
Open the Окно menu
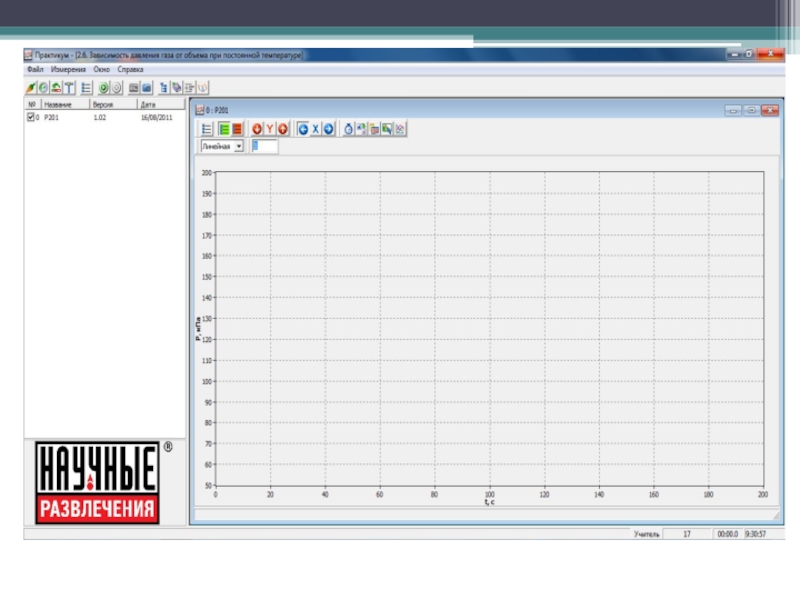102,69
